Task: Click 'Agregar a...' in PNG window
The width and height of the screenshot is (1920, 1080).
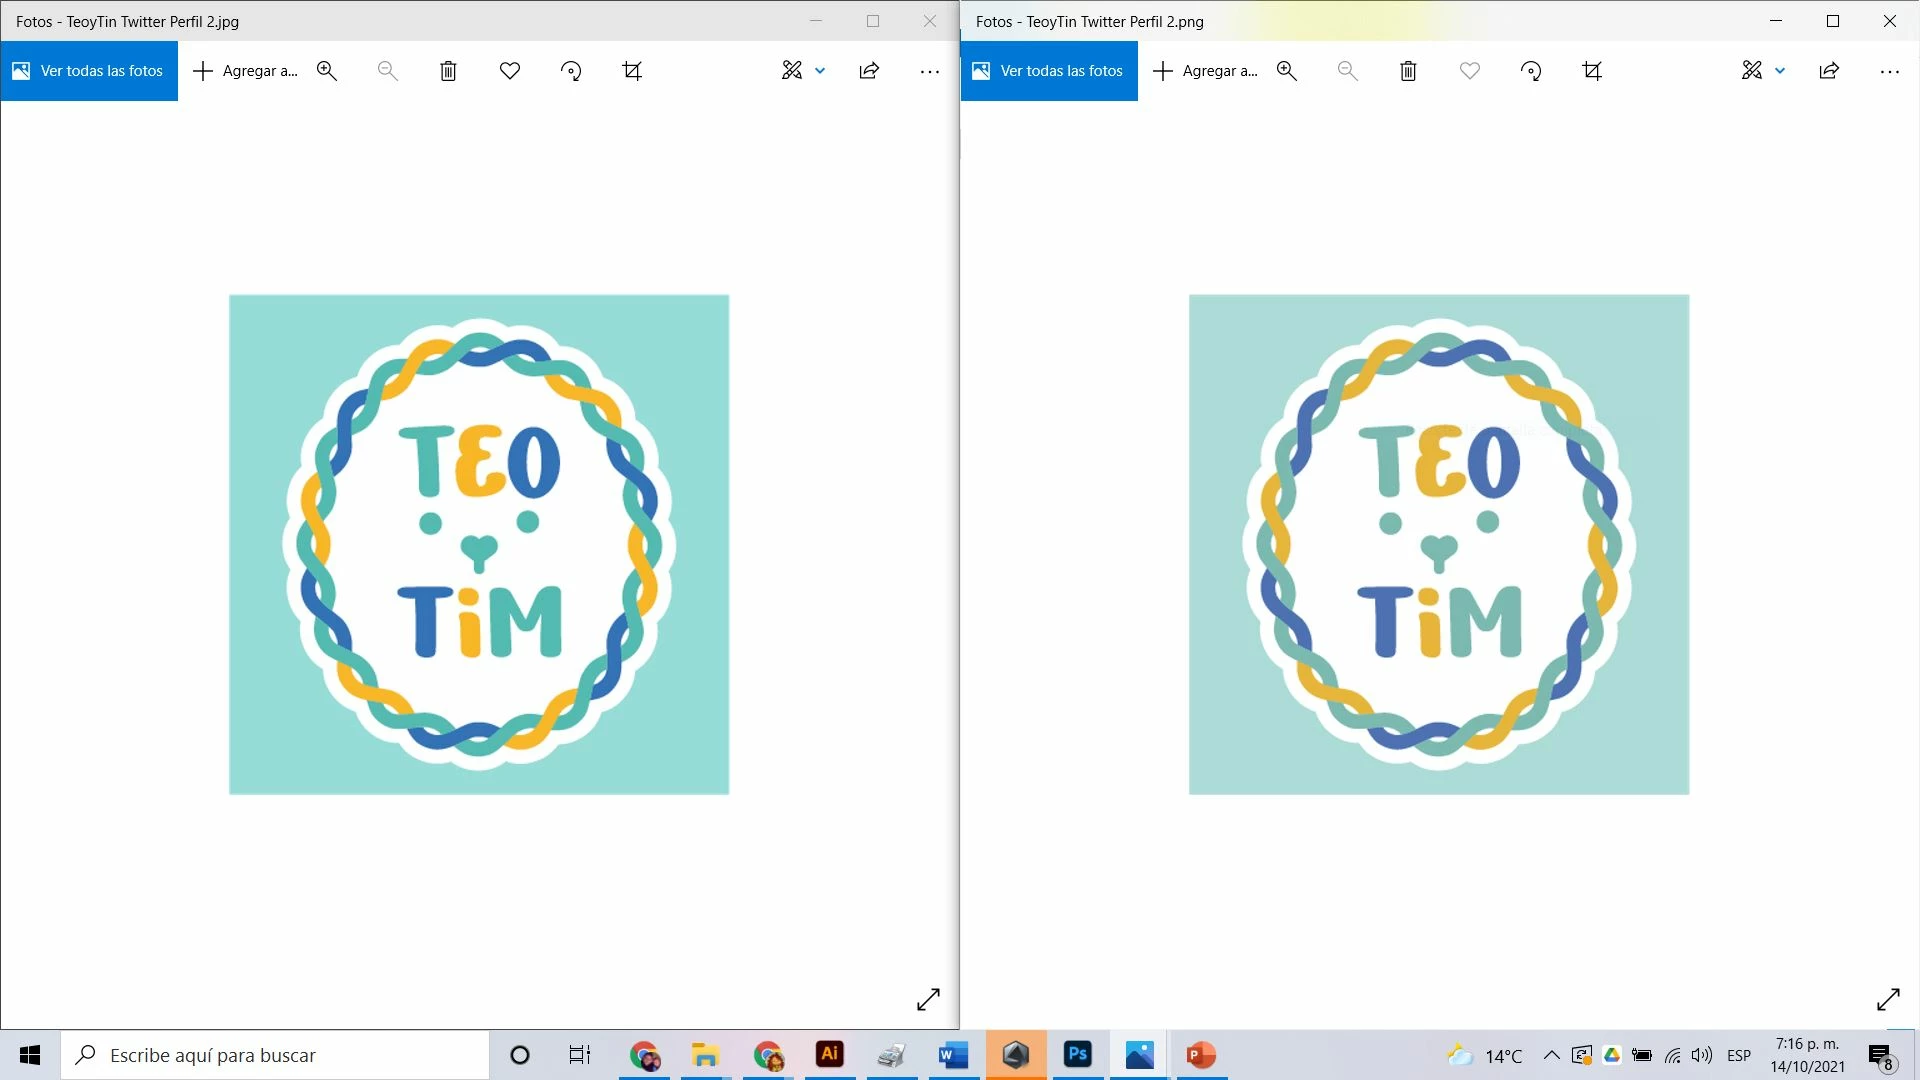Action: click(1205, 71)
